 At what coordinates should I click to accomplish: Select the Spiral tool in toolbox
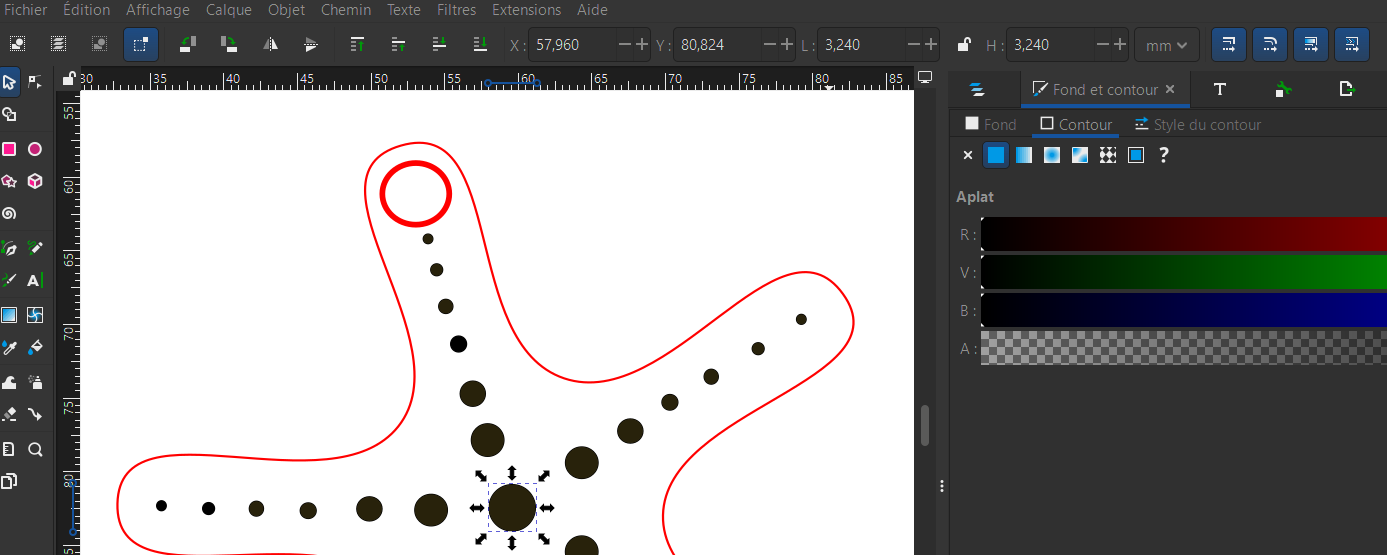pyautogui.click(x=9, y=214)
